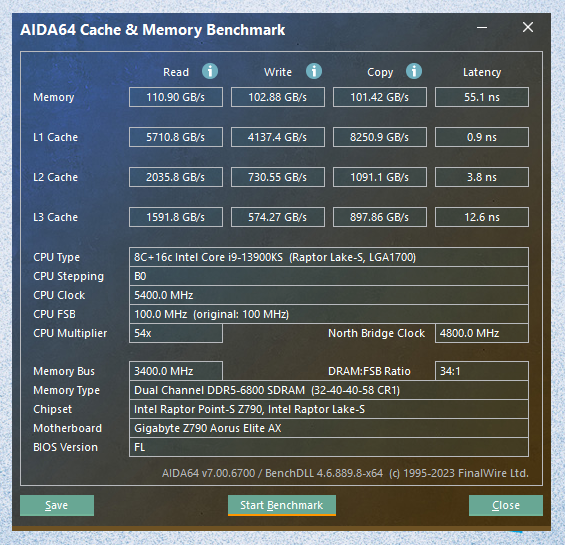Click the North Bridge Clock value 4800.0 MHz
The width and height of the screenshot is (565, 545).
pos(482,333)
